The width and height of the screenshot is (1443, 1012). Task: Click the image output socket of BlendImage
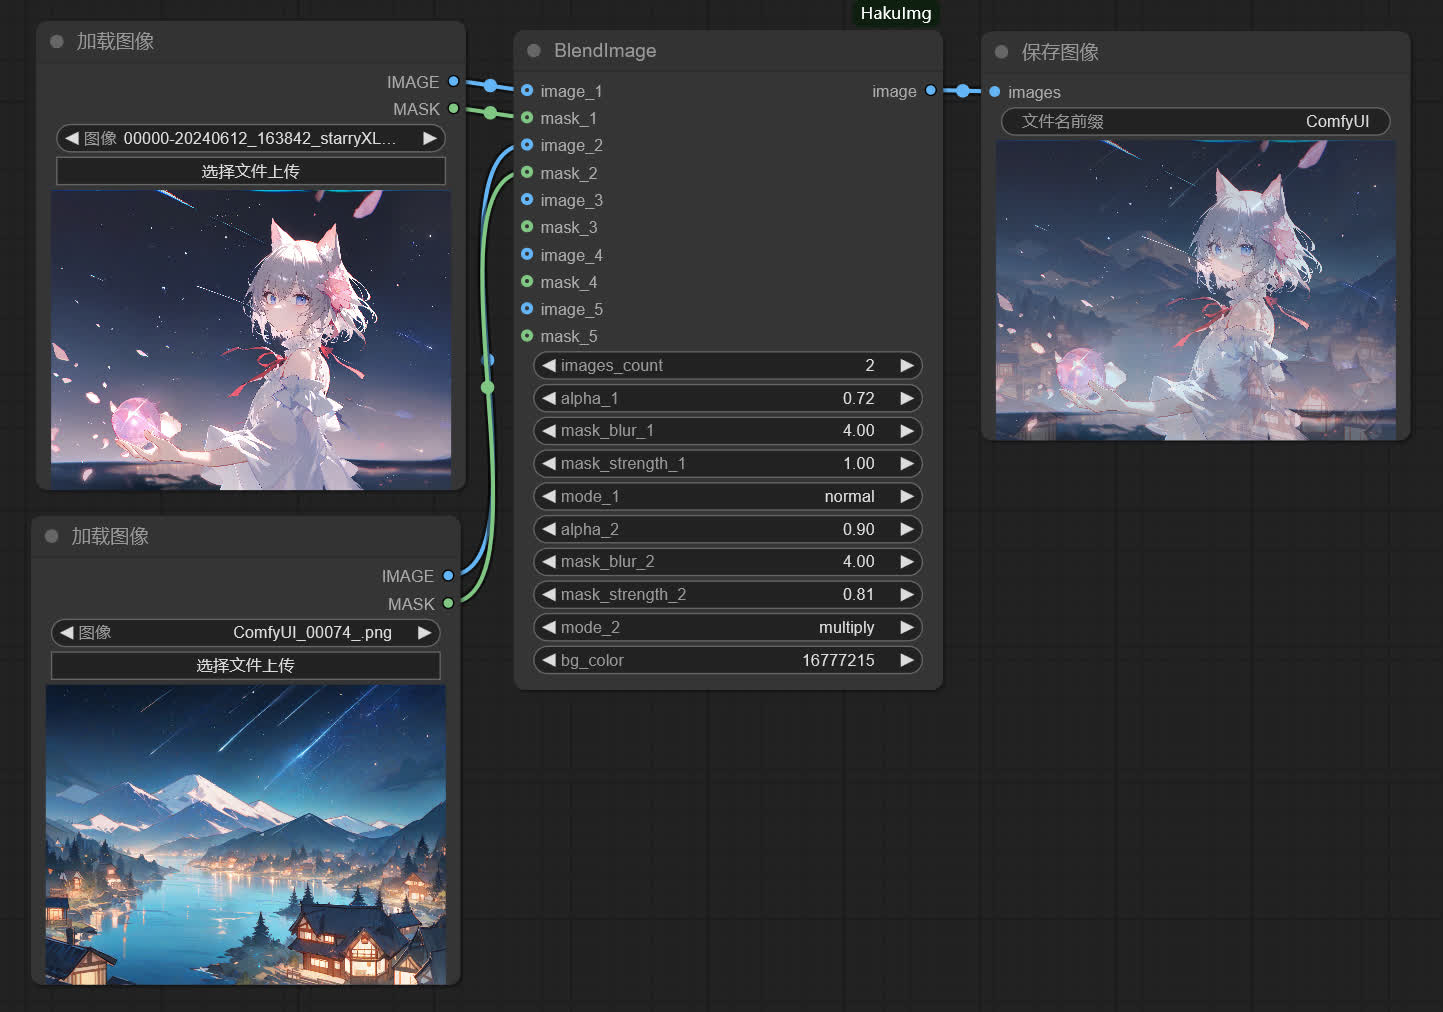coord(931,90)
